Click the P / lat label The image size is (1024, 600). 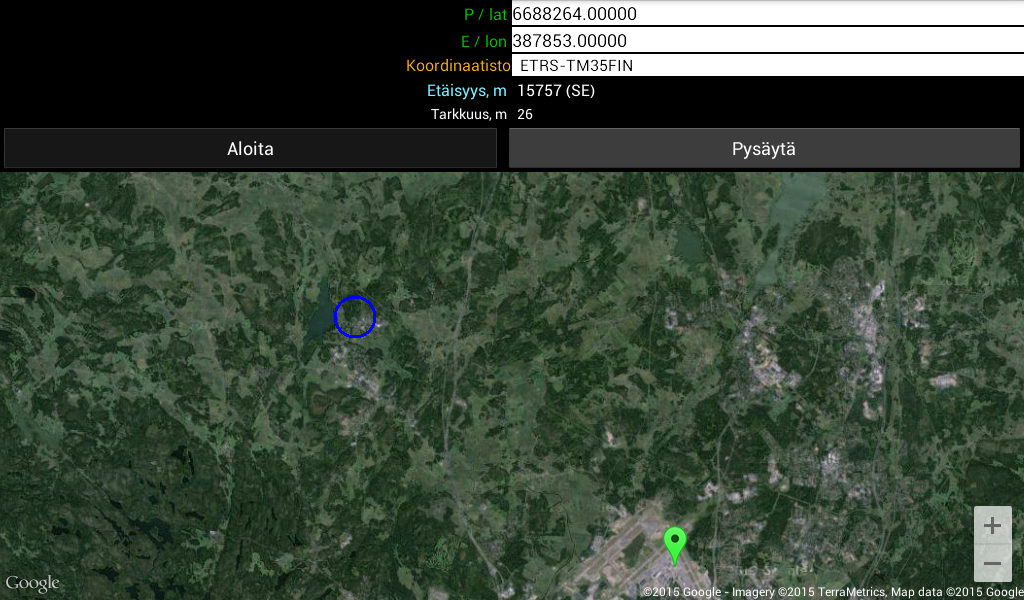point(485,14)
